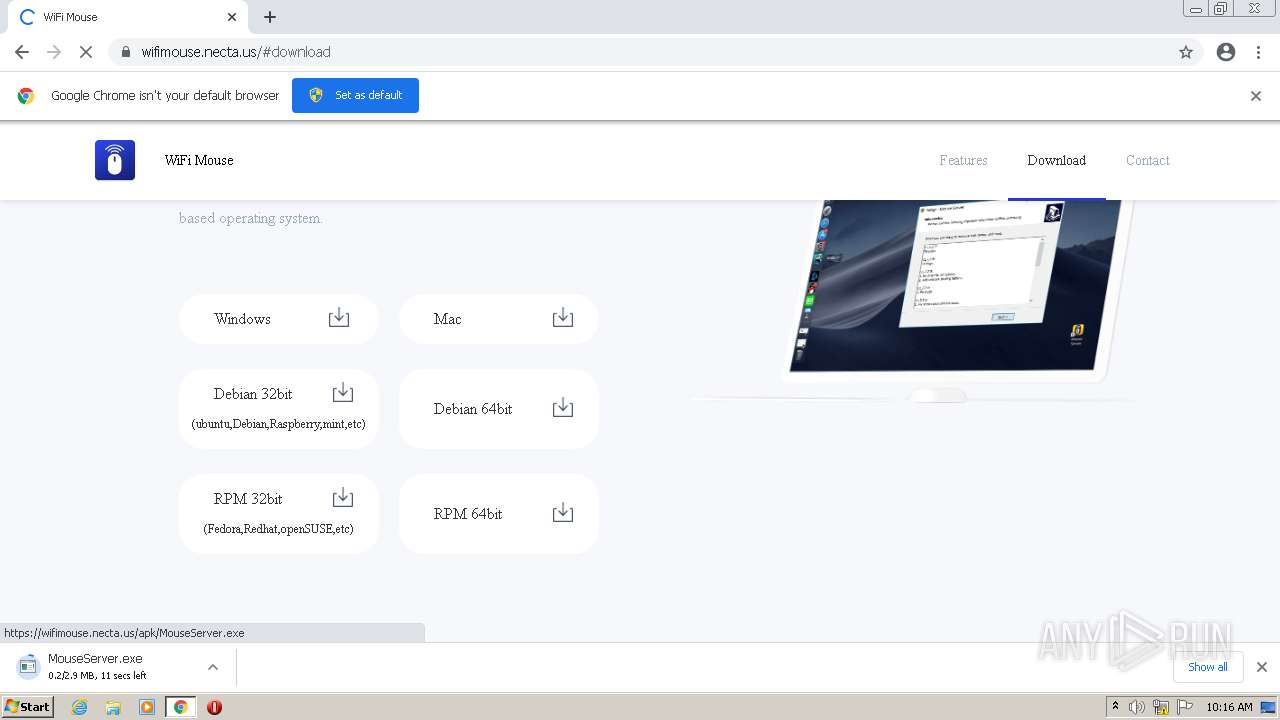Click the red Opera taskbar icon

point(214,707)
